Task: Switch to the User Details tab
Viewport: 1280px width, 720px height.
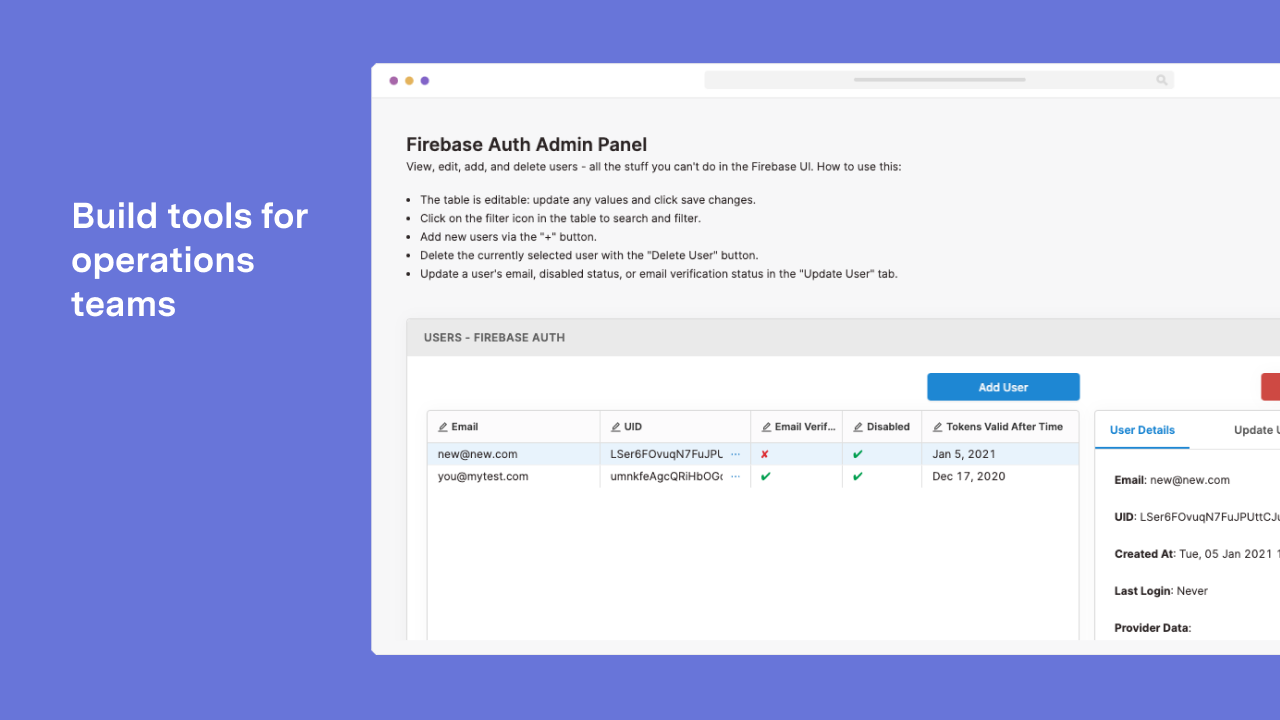Action: (1142, 430)
